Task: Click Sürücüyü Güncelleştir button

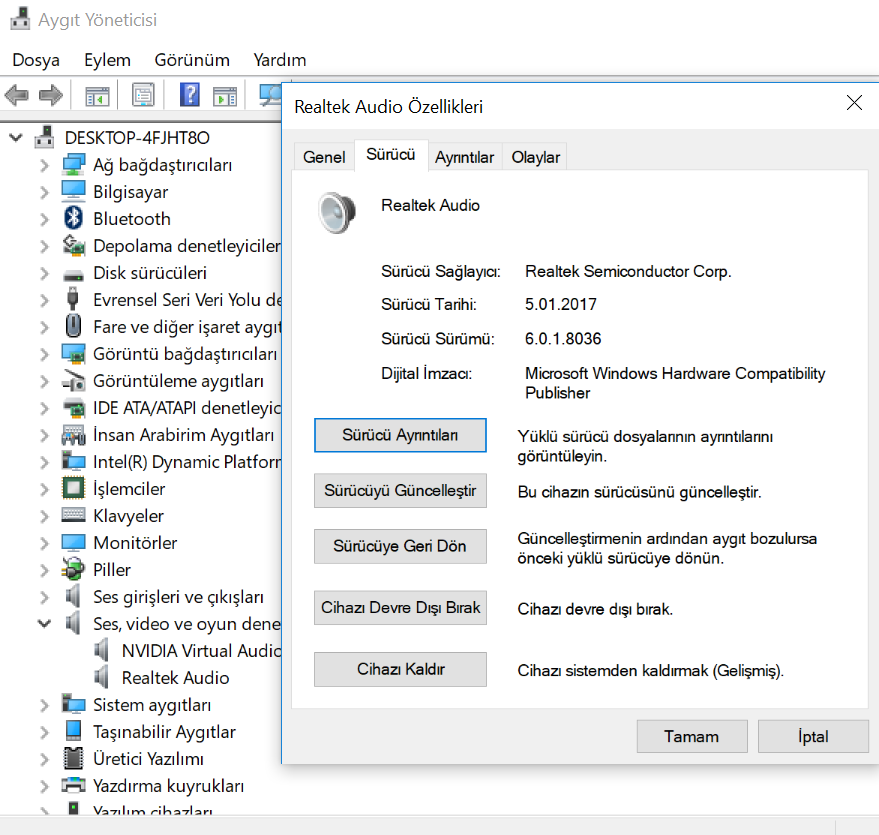Action: tap(400, 490)
